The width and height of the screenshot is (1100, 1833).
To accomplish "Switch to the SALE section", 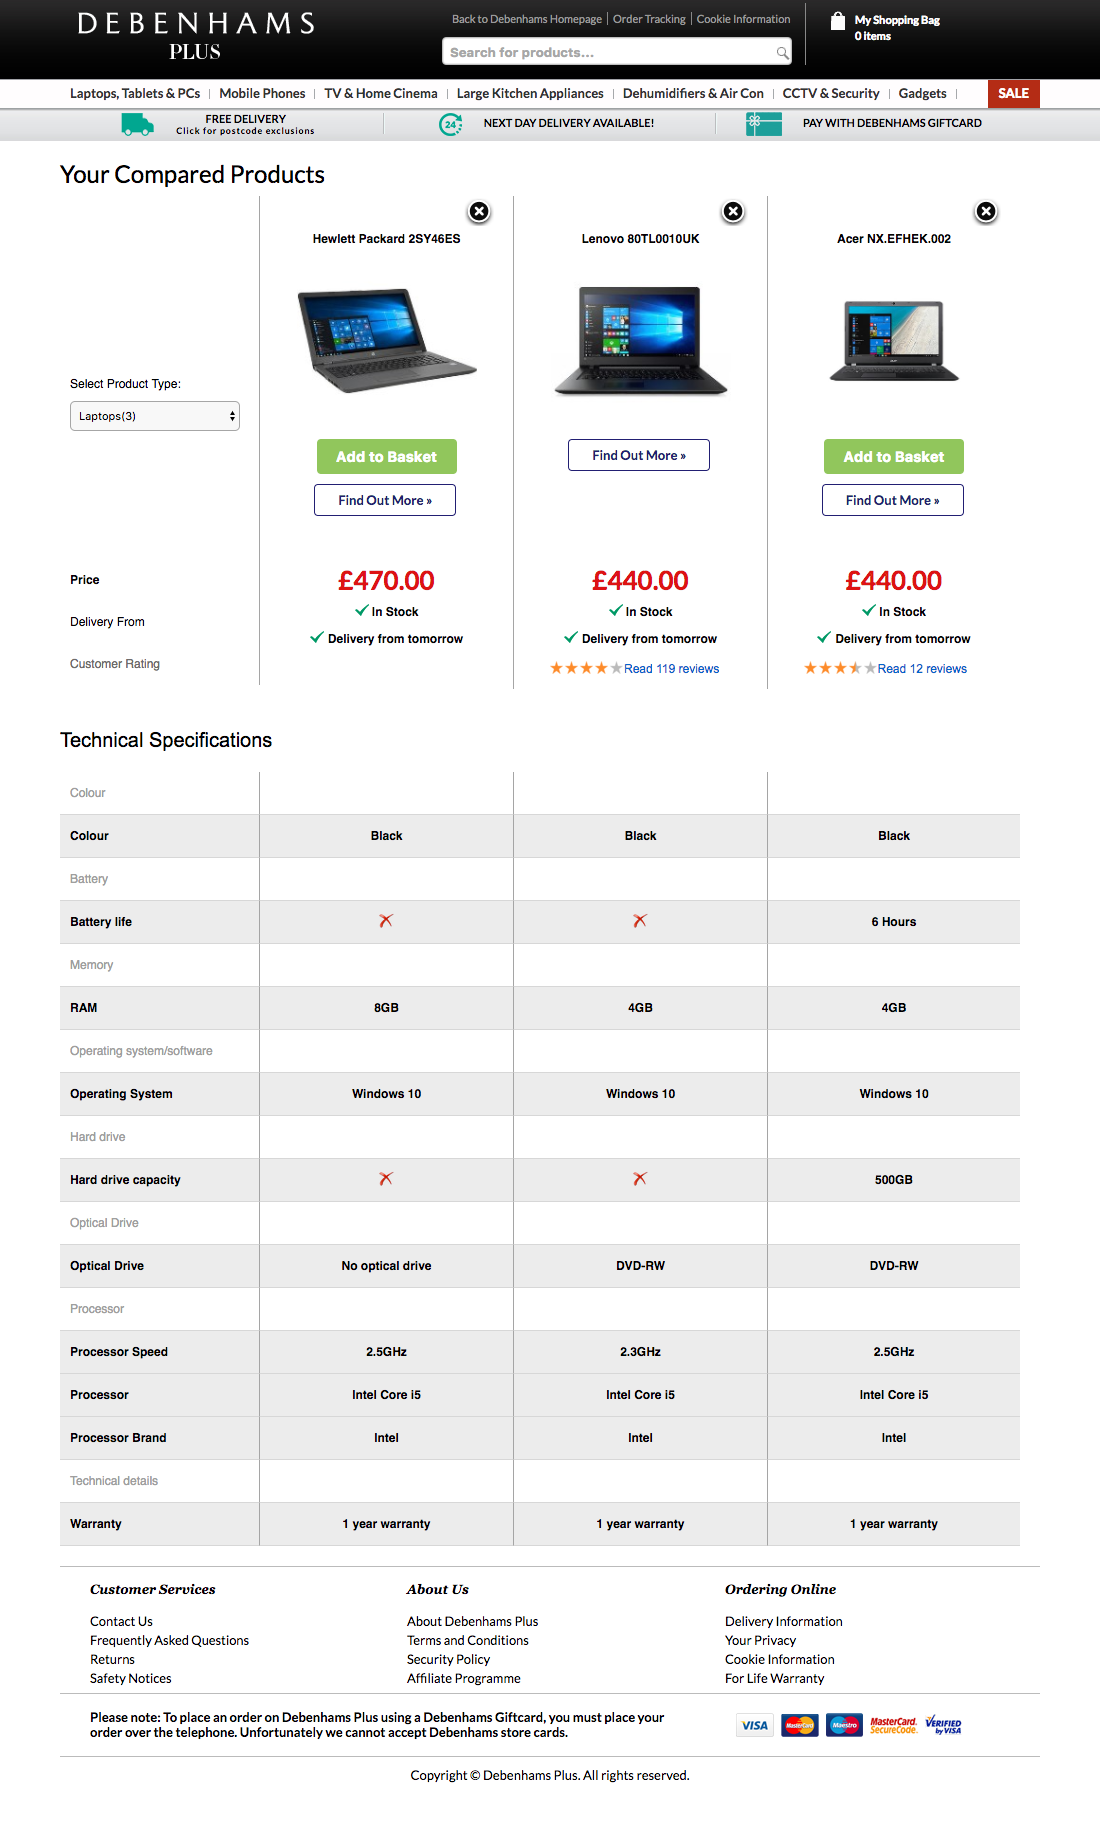I will click(1013, 93).
